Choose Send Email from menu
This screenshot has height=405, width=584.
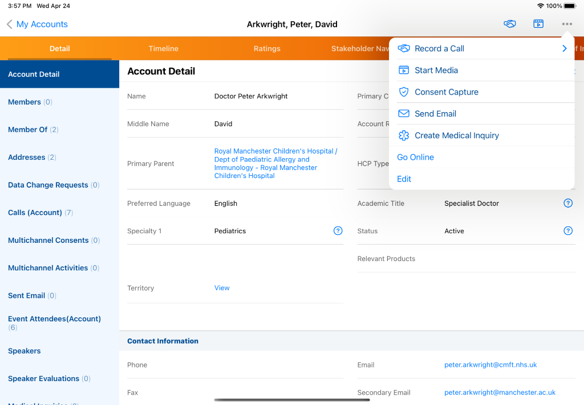(x=482, y=114)
